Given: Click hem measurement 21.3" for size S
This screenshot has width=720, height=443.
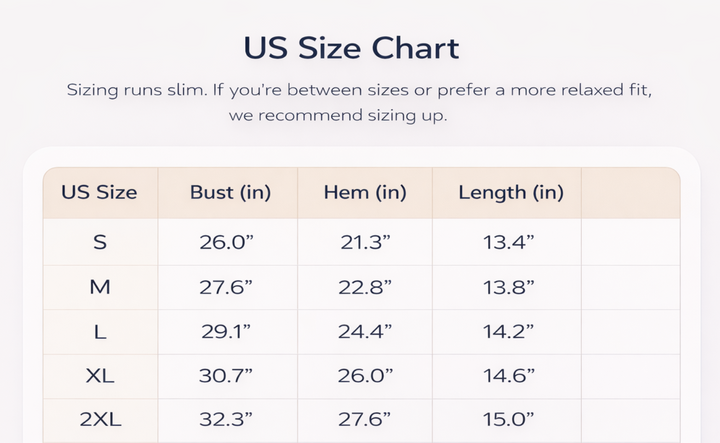Looking at the screenshot, I should click(x=365, y=242).
